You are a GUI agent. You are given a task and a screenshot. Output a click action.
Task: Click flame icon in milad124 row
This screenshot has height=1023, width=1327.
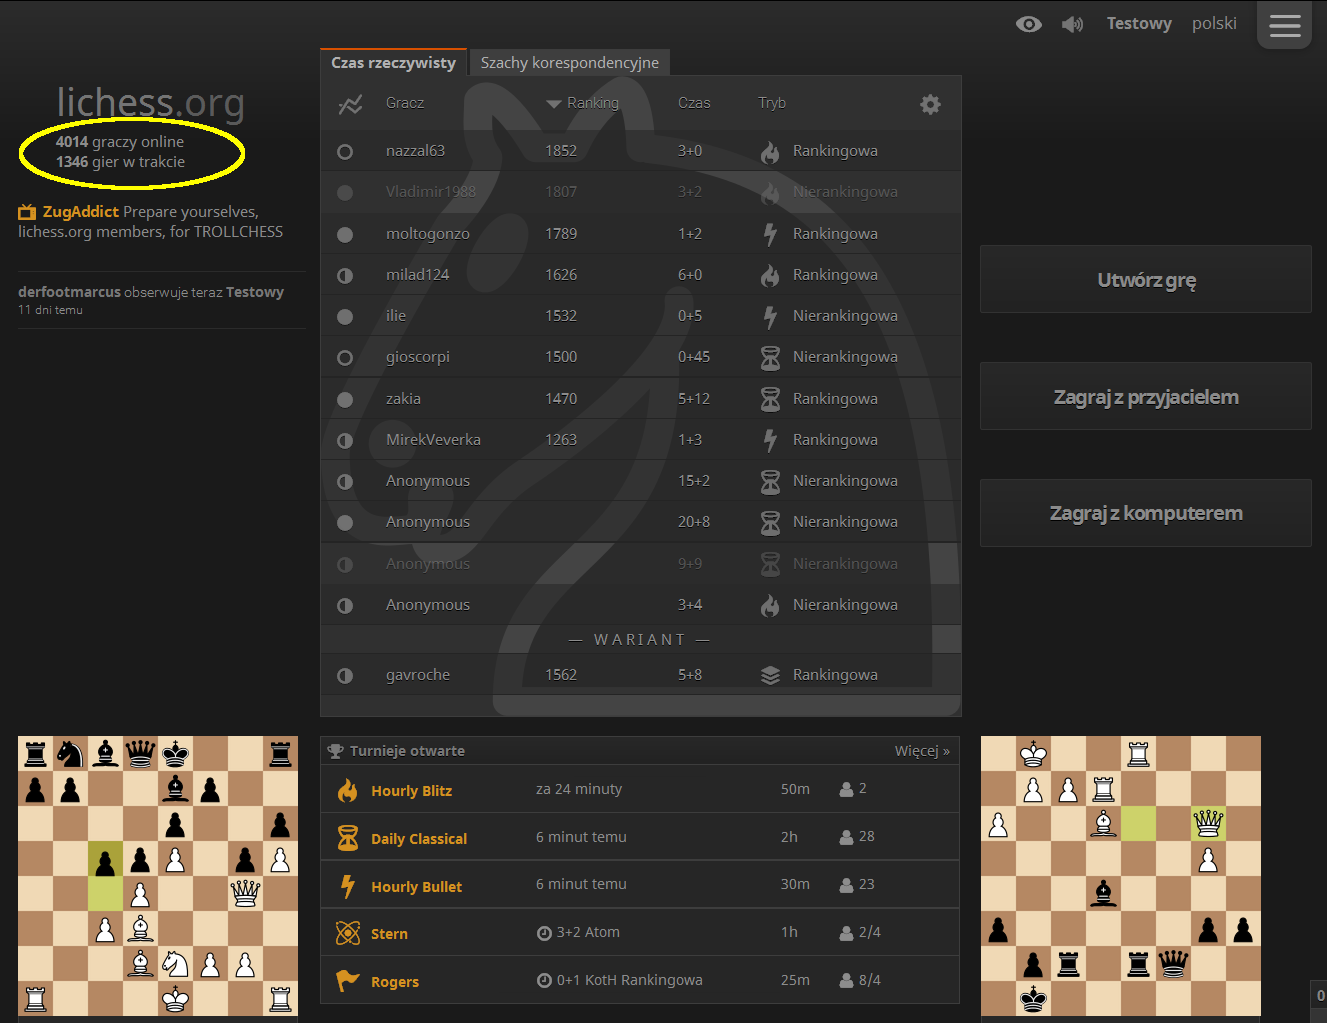coord(770,275)
